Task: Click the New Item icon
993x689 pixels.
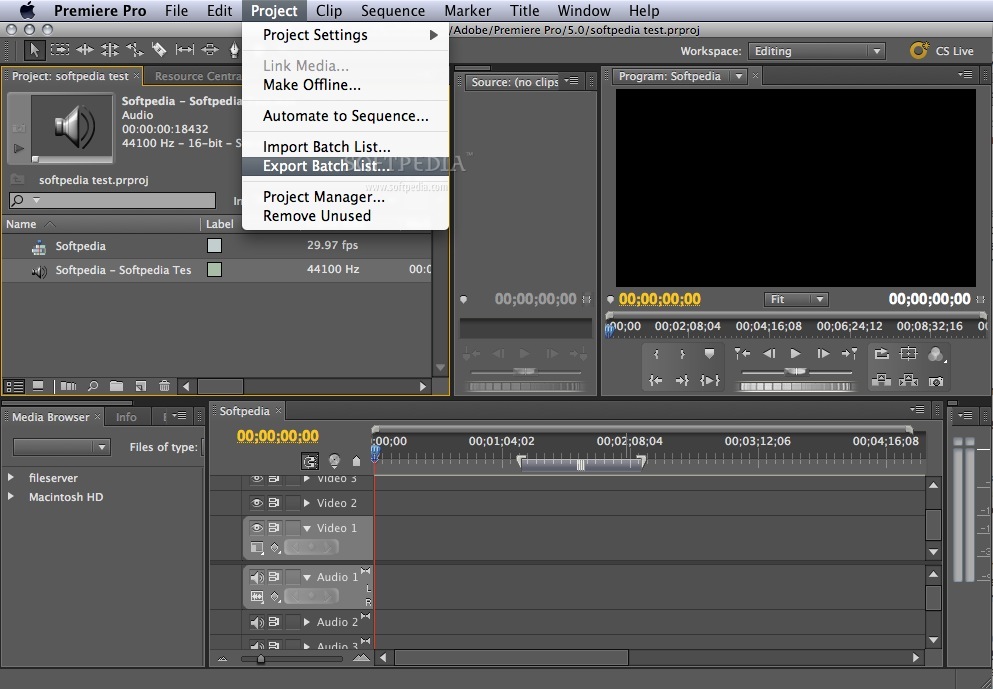Action: (x=141, y=386)
